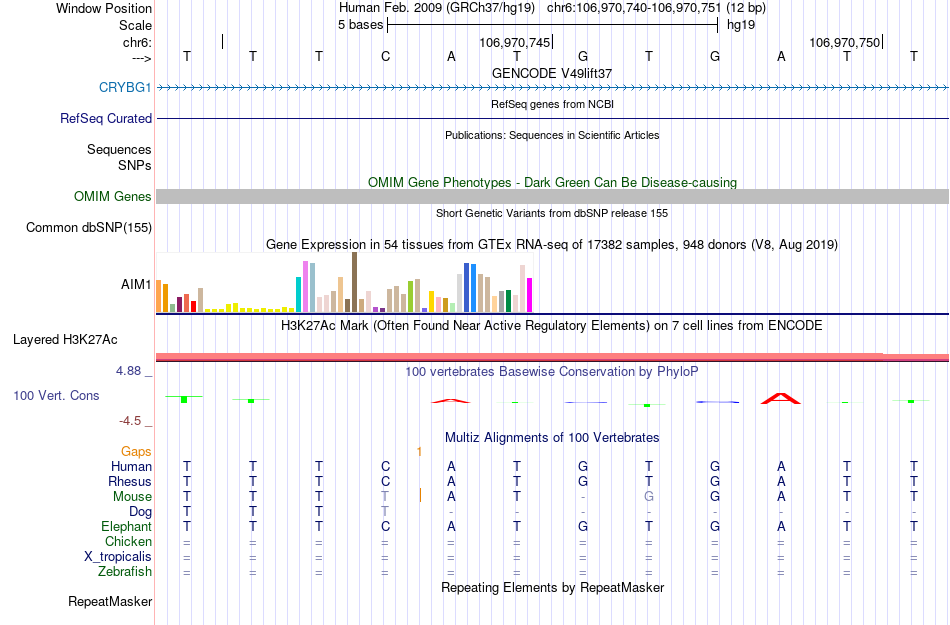Click the pink H3K27Ac signal bar

point(552,357)
